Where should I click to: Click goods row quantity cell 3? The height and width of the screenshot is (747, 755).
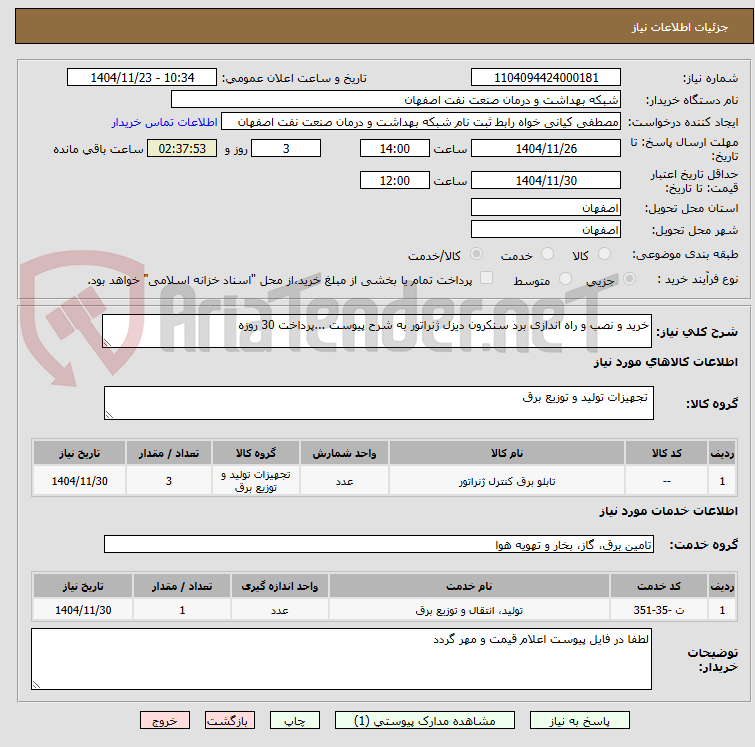[x=169, y=481]
